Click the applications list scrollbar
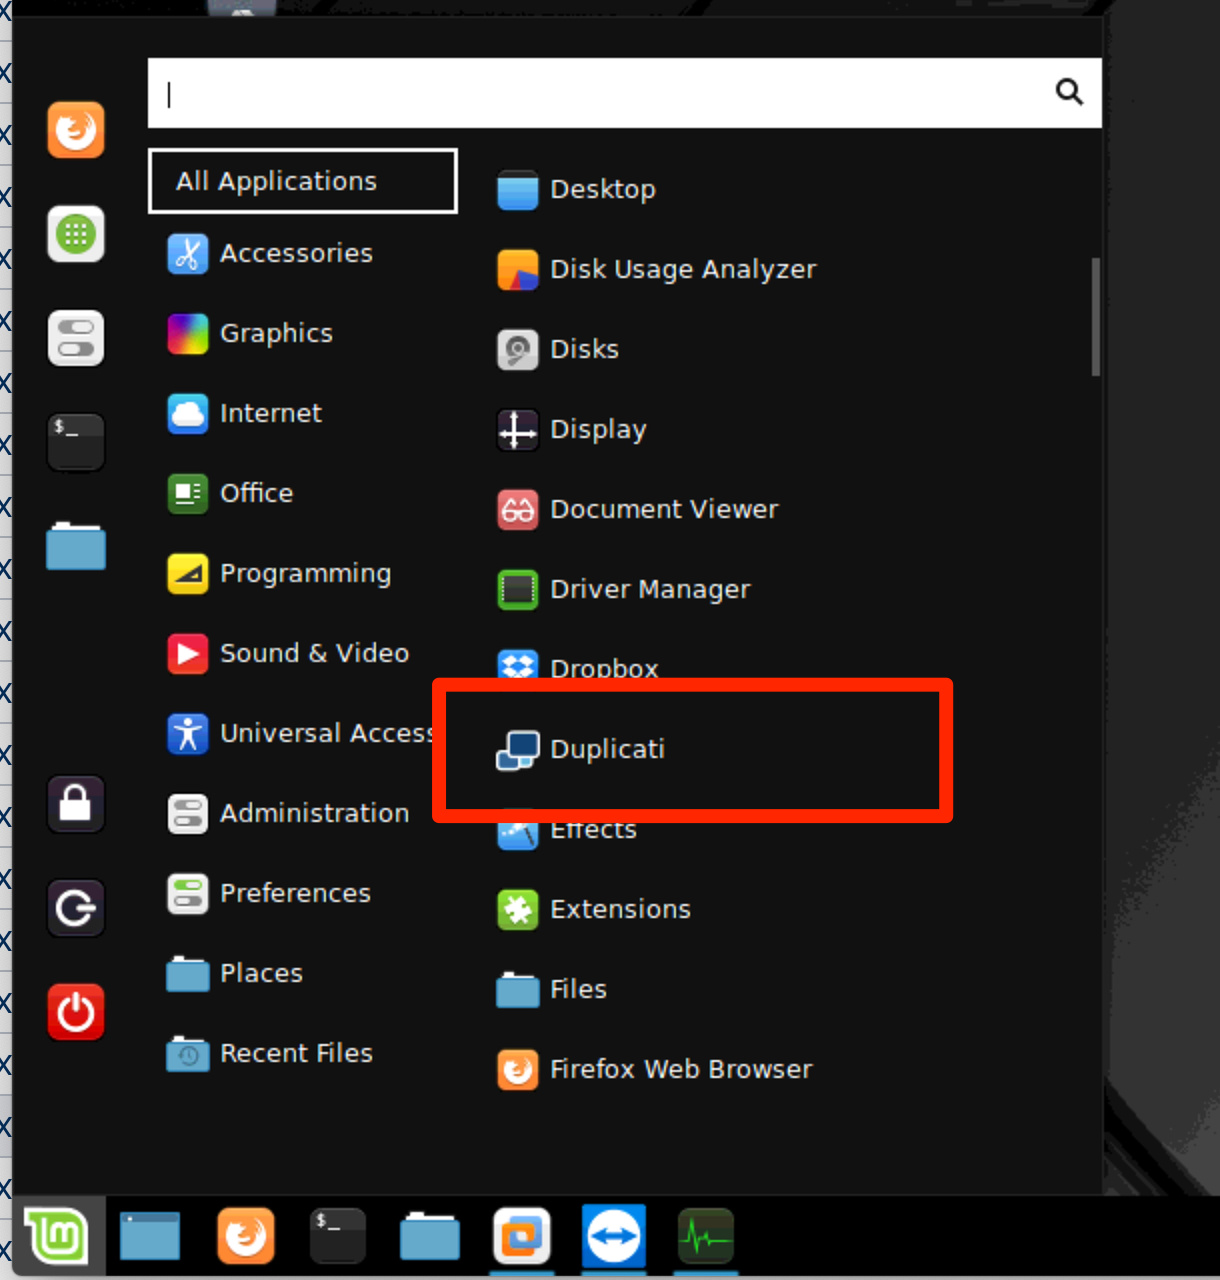Image resolution: width=1220 pixels, height=1280 pixels. [x=1095, y=317]
